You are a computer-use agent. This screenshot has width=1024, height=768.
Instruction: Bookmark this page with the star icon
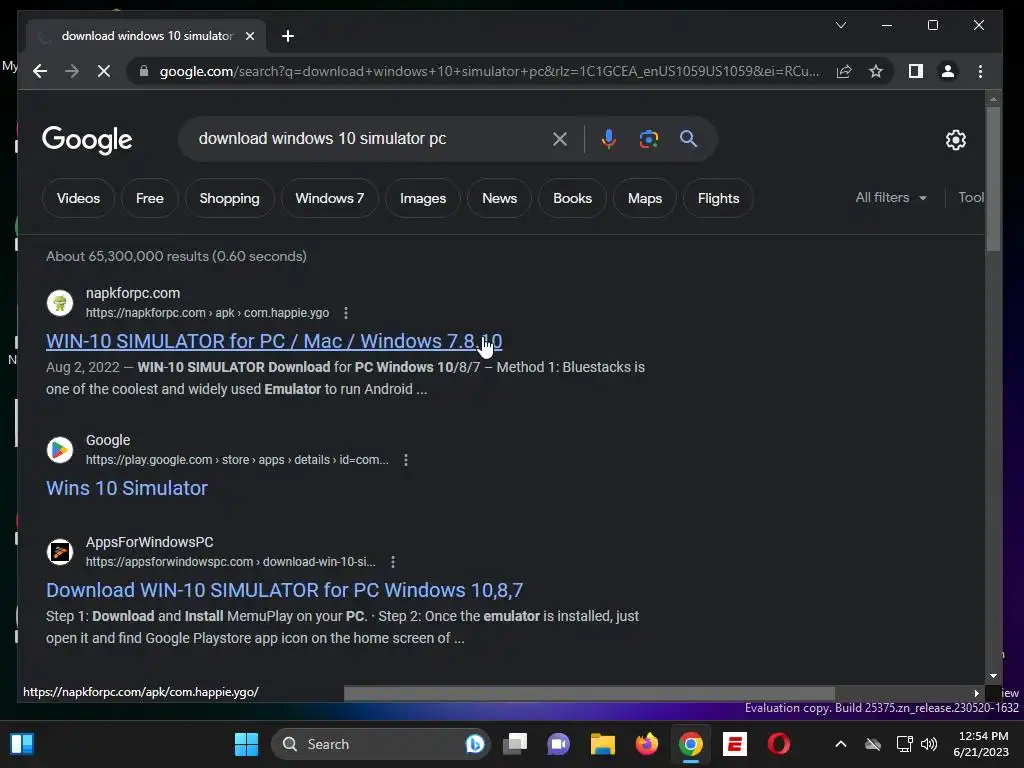(x=876, y=71)
